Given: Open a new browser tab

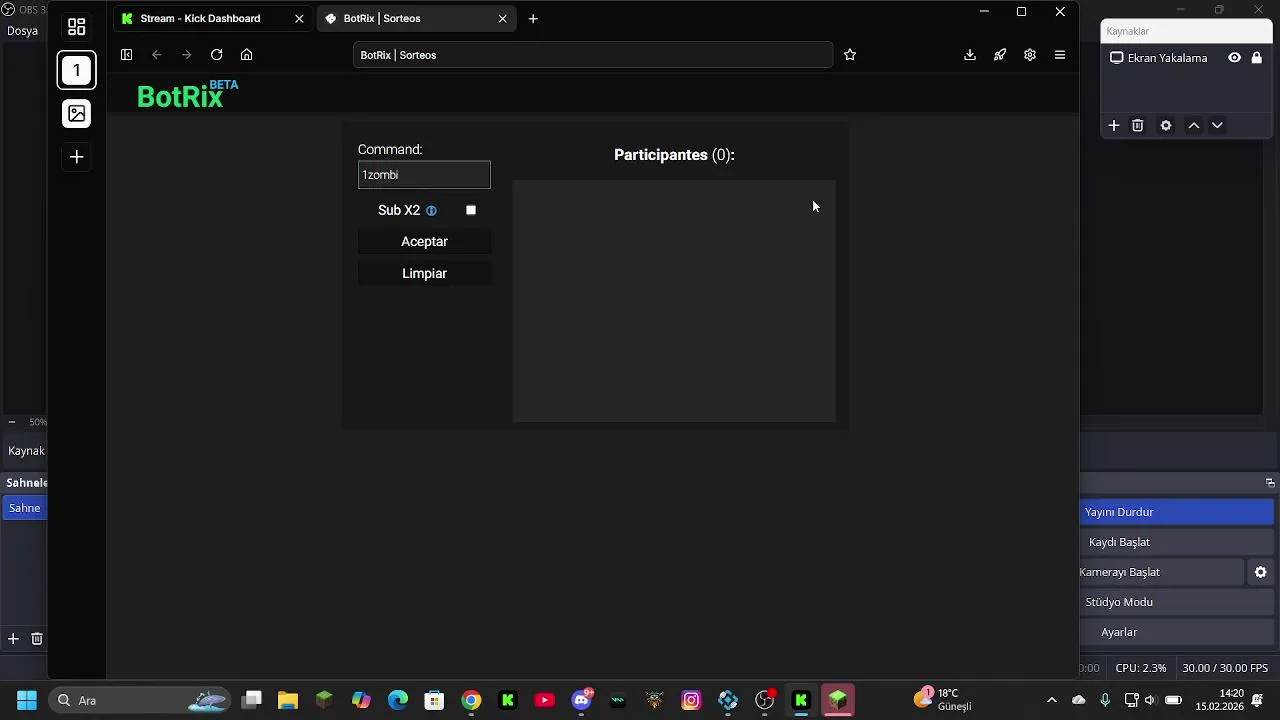Looking at the screenshot, I should tap(533, 18).
